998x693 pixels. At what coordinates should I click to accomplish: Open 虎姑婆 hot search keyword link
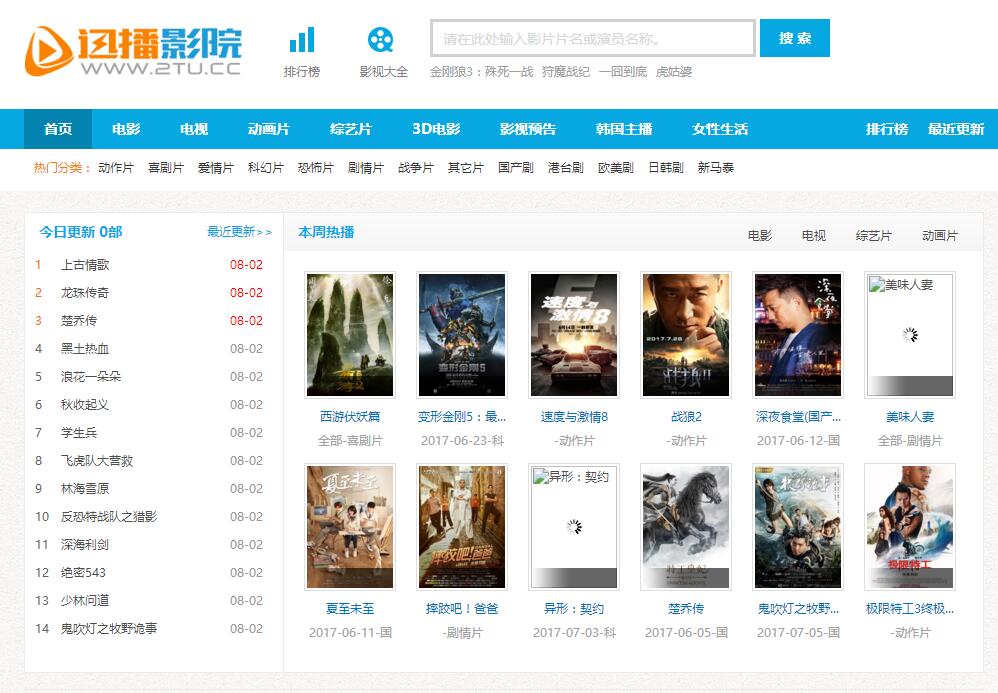coord(674,72)
